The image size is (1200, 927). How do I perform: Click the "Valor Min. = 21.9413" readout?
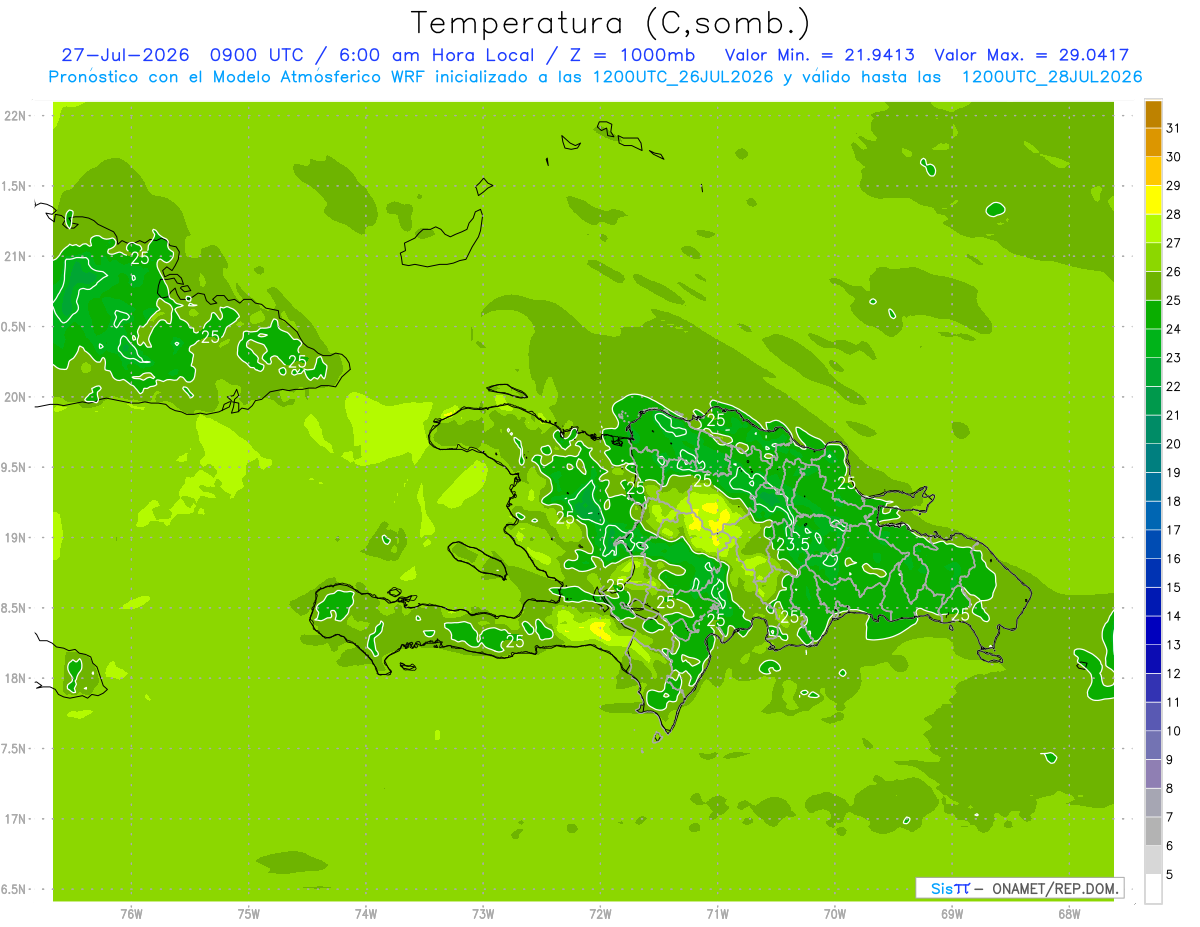coord(820,55)
